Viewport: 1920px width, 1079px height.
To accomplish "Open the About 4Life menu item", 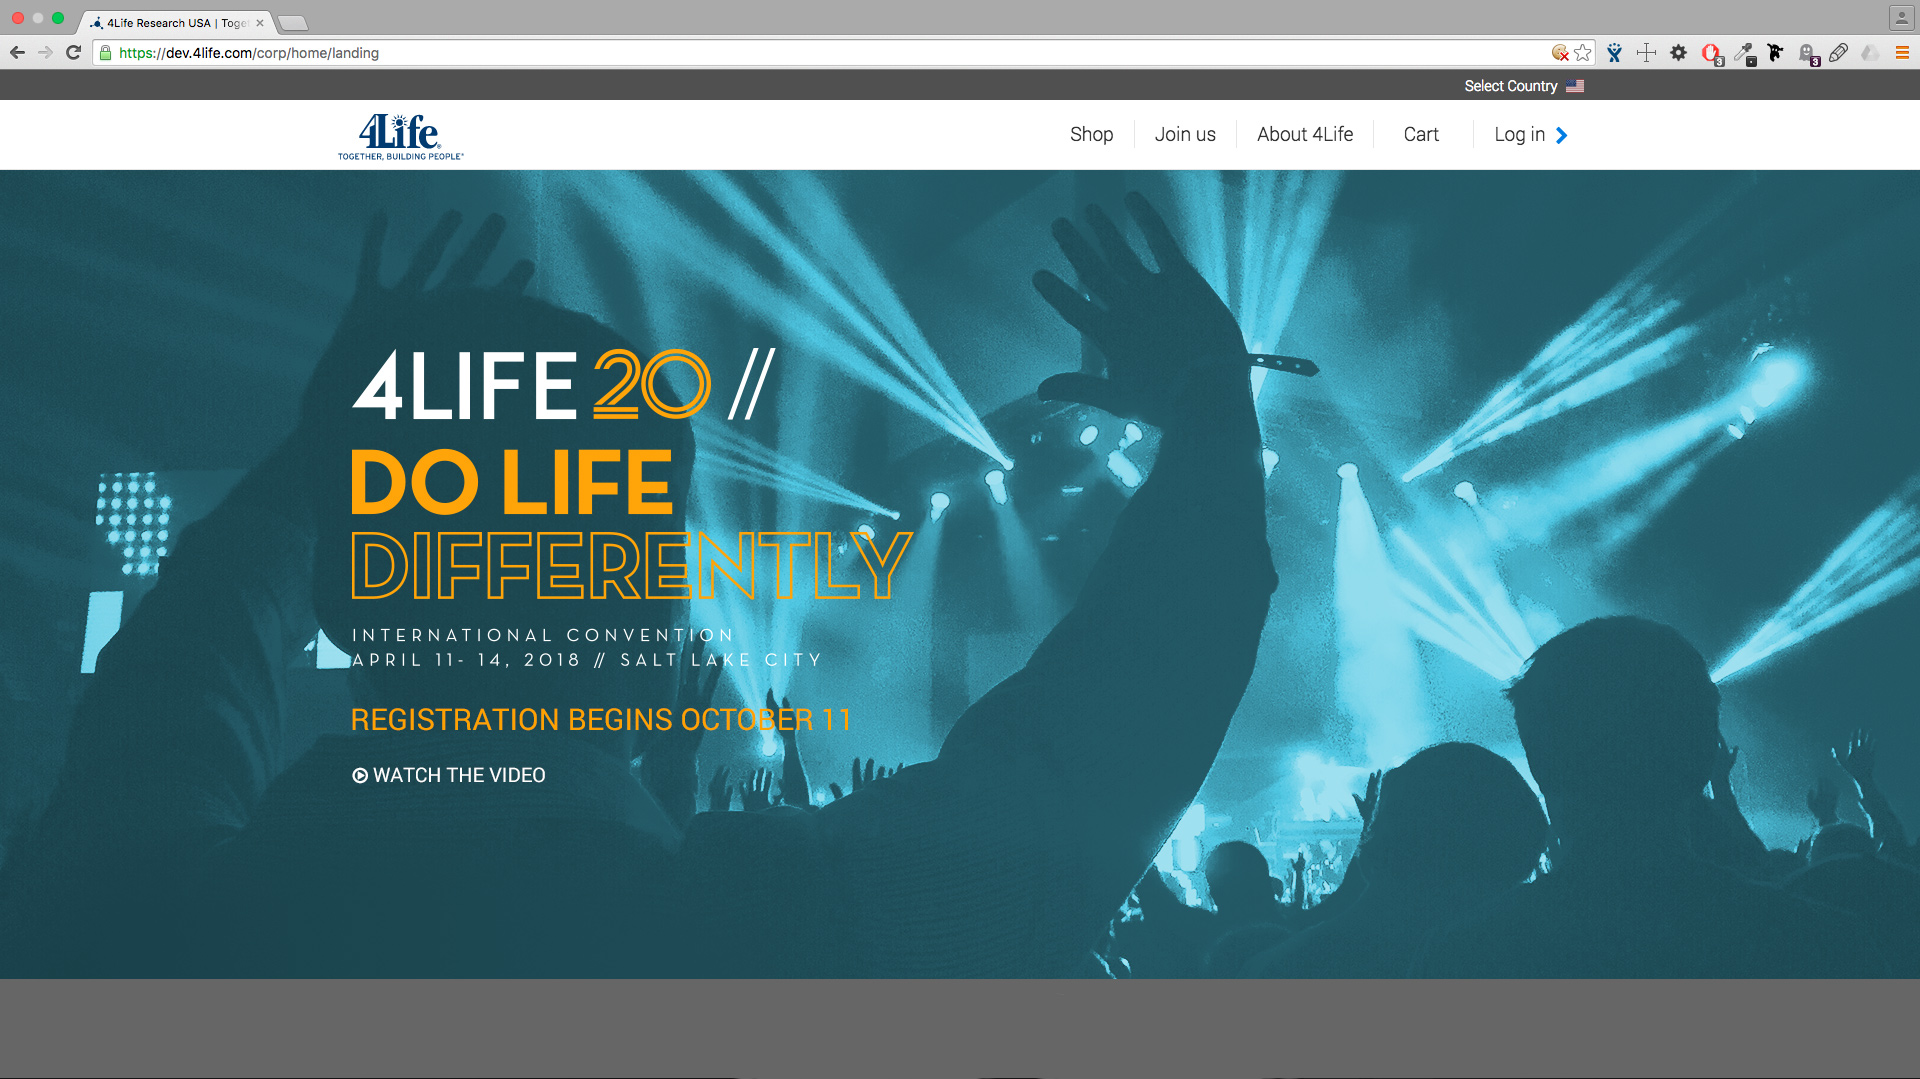I will [1305, 134].
